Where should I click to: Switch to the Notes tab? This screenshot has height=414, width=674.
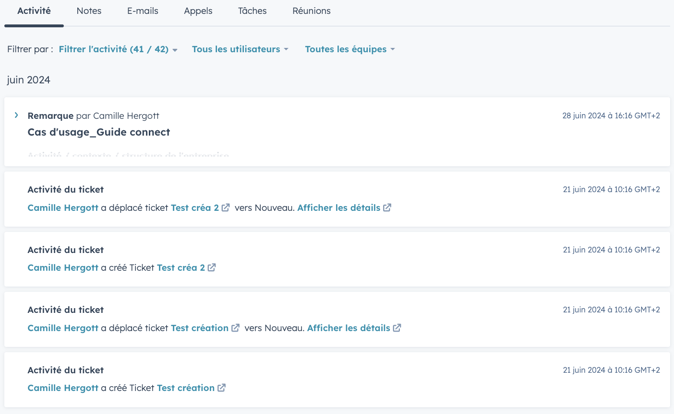click(x=89, y=11)
